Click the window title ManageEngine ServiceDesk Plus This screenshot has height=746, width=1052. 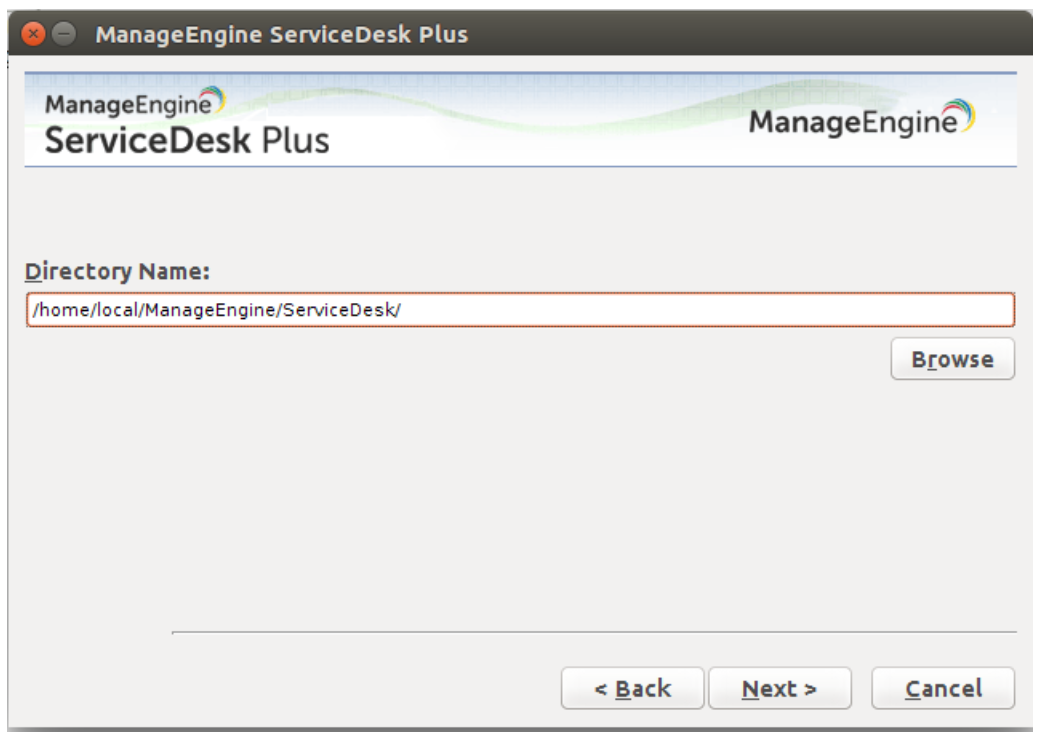click(281, 35)
